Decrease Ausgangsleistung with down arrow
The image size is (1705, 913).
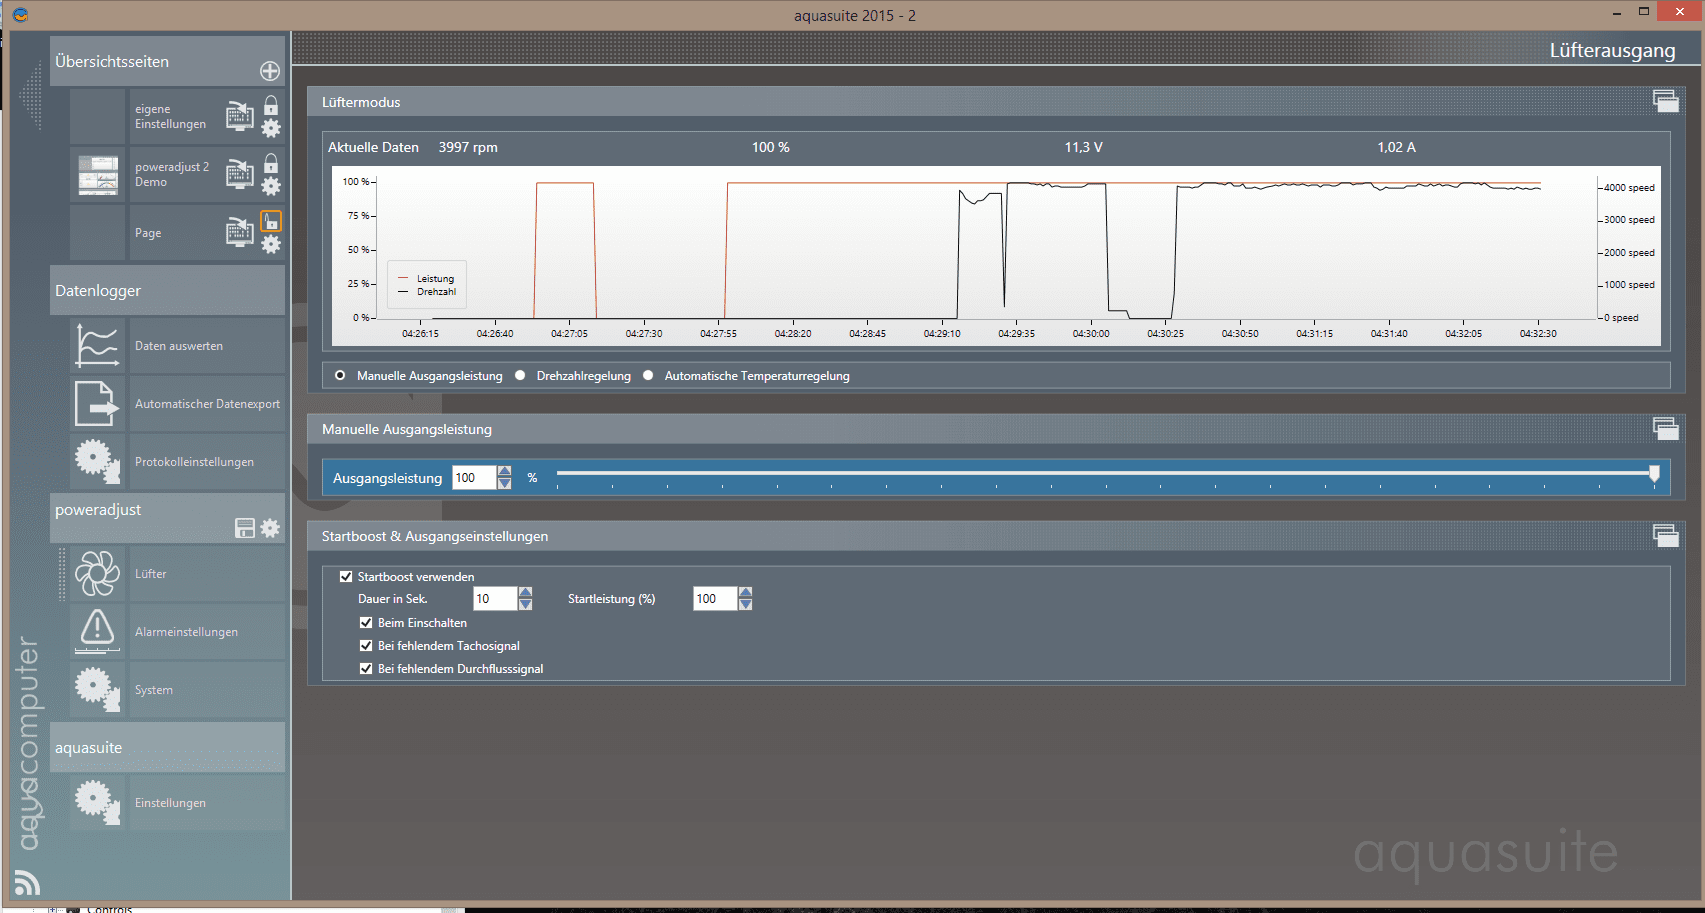[505, 484]
